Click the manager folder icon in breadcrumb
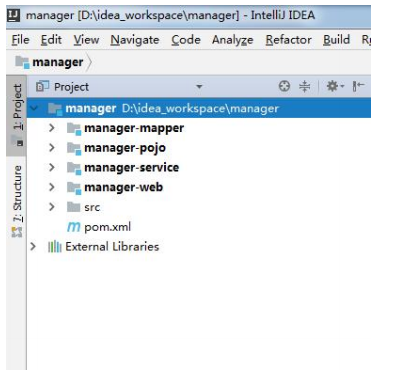398x373 pixels. point(22,62)
